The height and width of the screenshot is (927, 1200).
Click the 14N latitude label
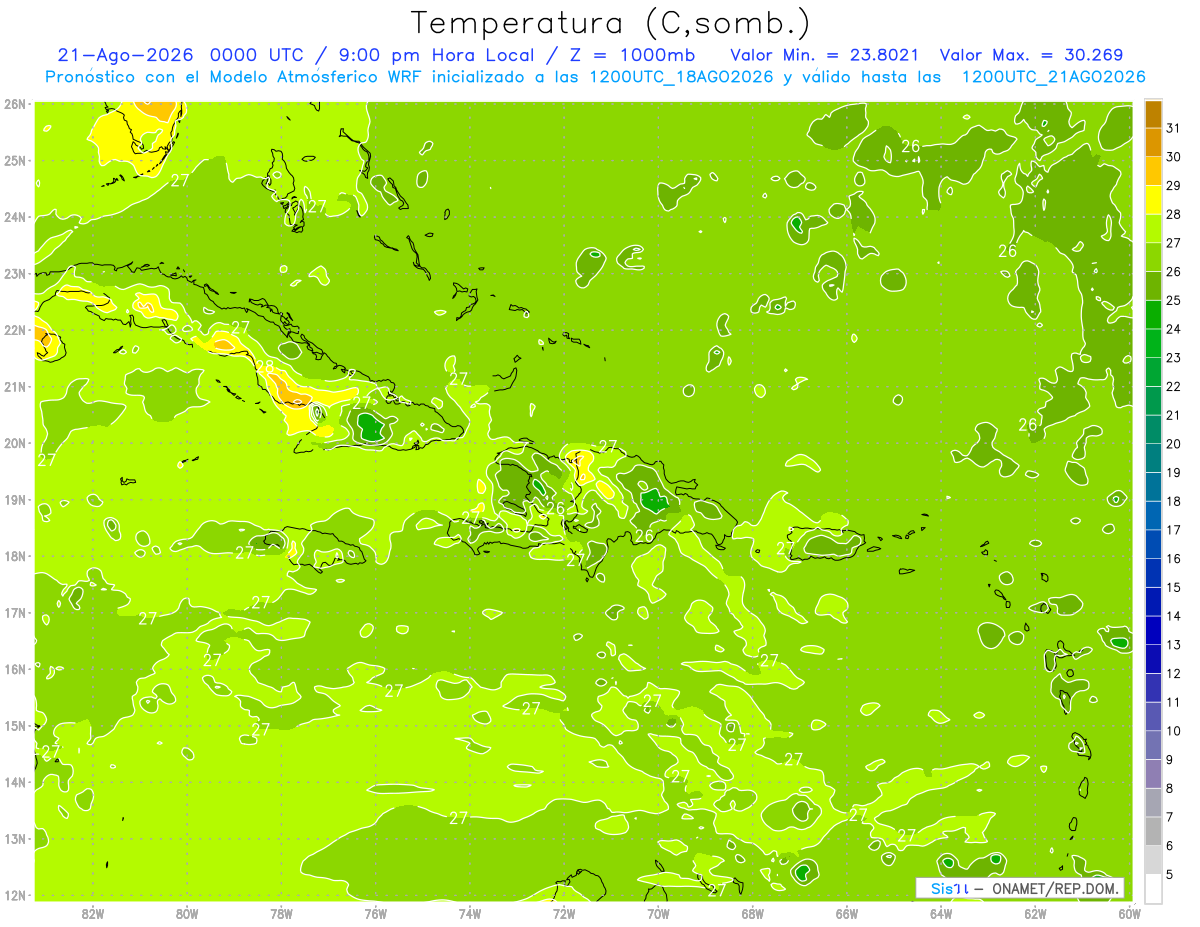pyautogui.click(x=15, y=782)
